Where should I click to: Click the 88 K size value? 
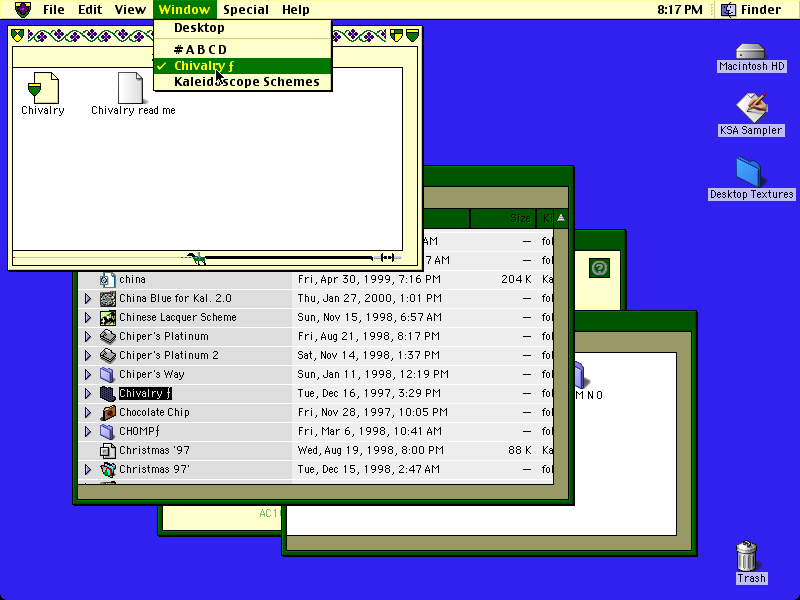tap(520, 451)
